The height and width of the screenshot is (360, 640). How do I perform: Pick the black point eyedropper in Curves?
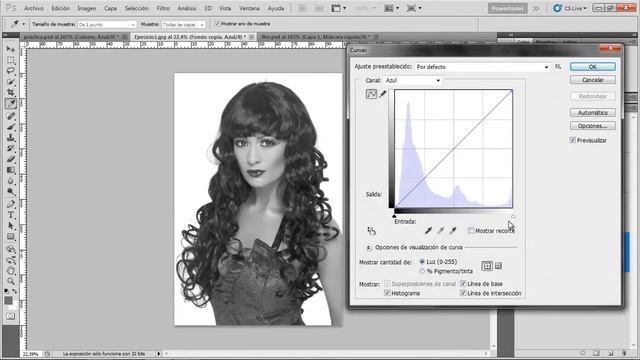coord(428,231)
